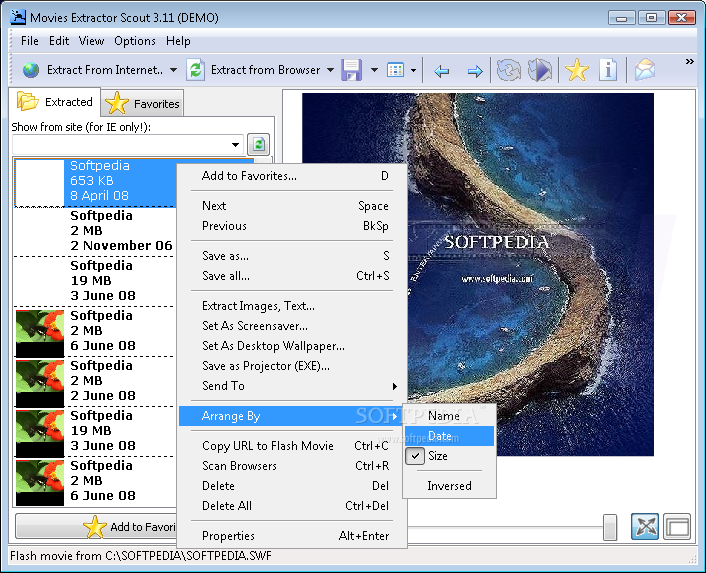Open the Save button dropdown arrow

pyautogui.click(x=374, y=70)
